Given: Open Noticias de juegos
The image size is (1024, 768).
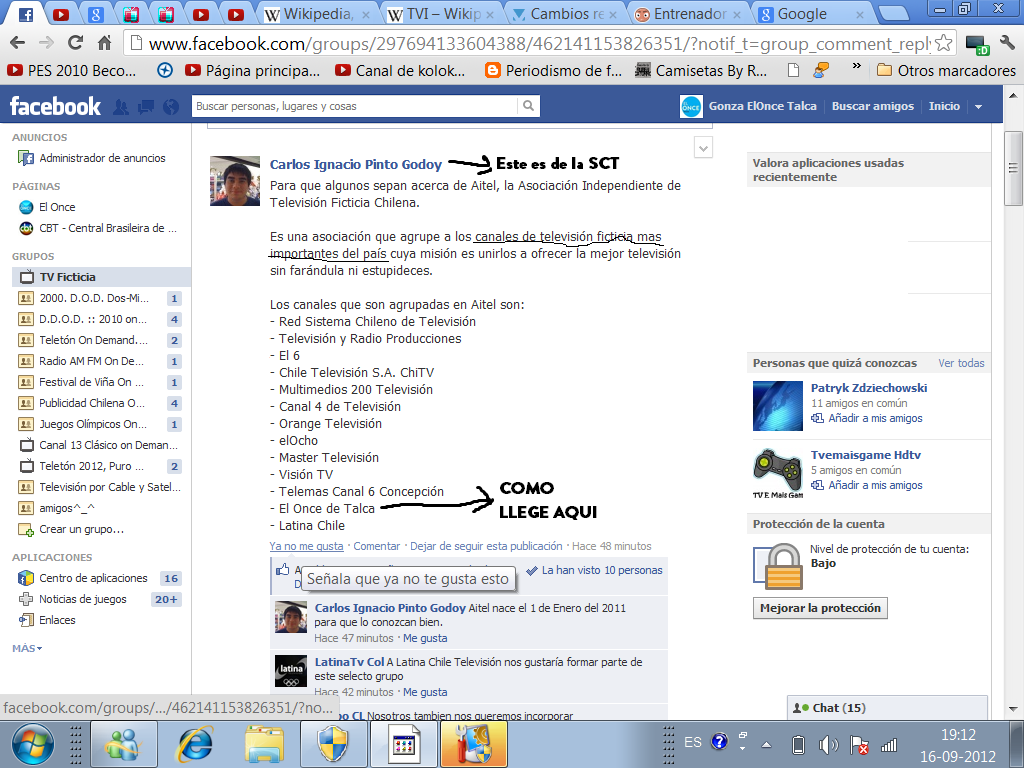Looking at the screenshot, I should (82, 599).
